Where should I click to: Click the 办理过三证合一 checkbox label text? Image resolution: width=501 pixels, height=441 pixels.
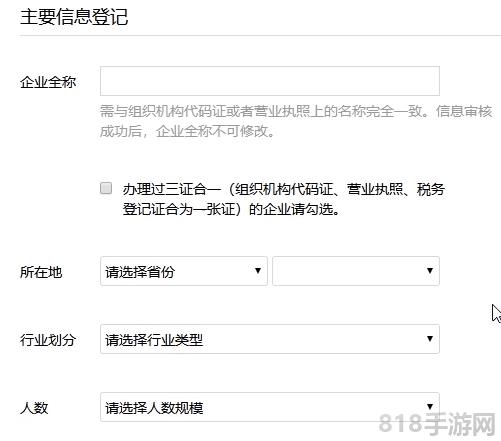coord(284,199)
